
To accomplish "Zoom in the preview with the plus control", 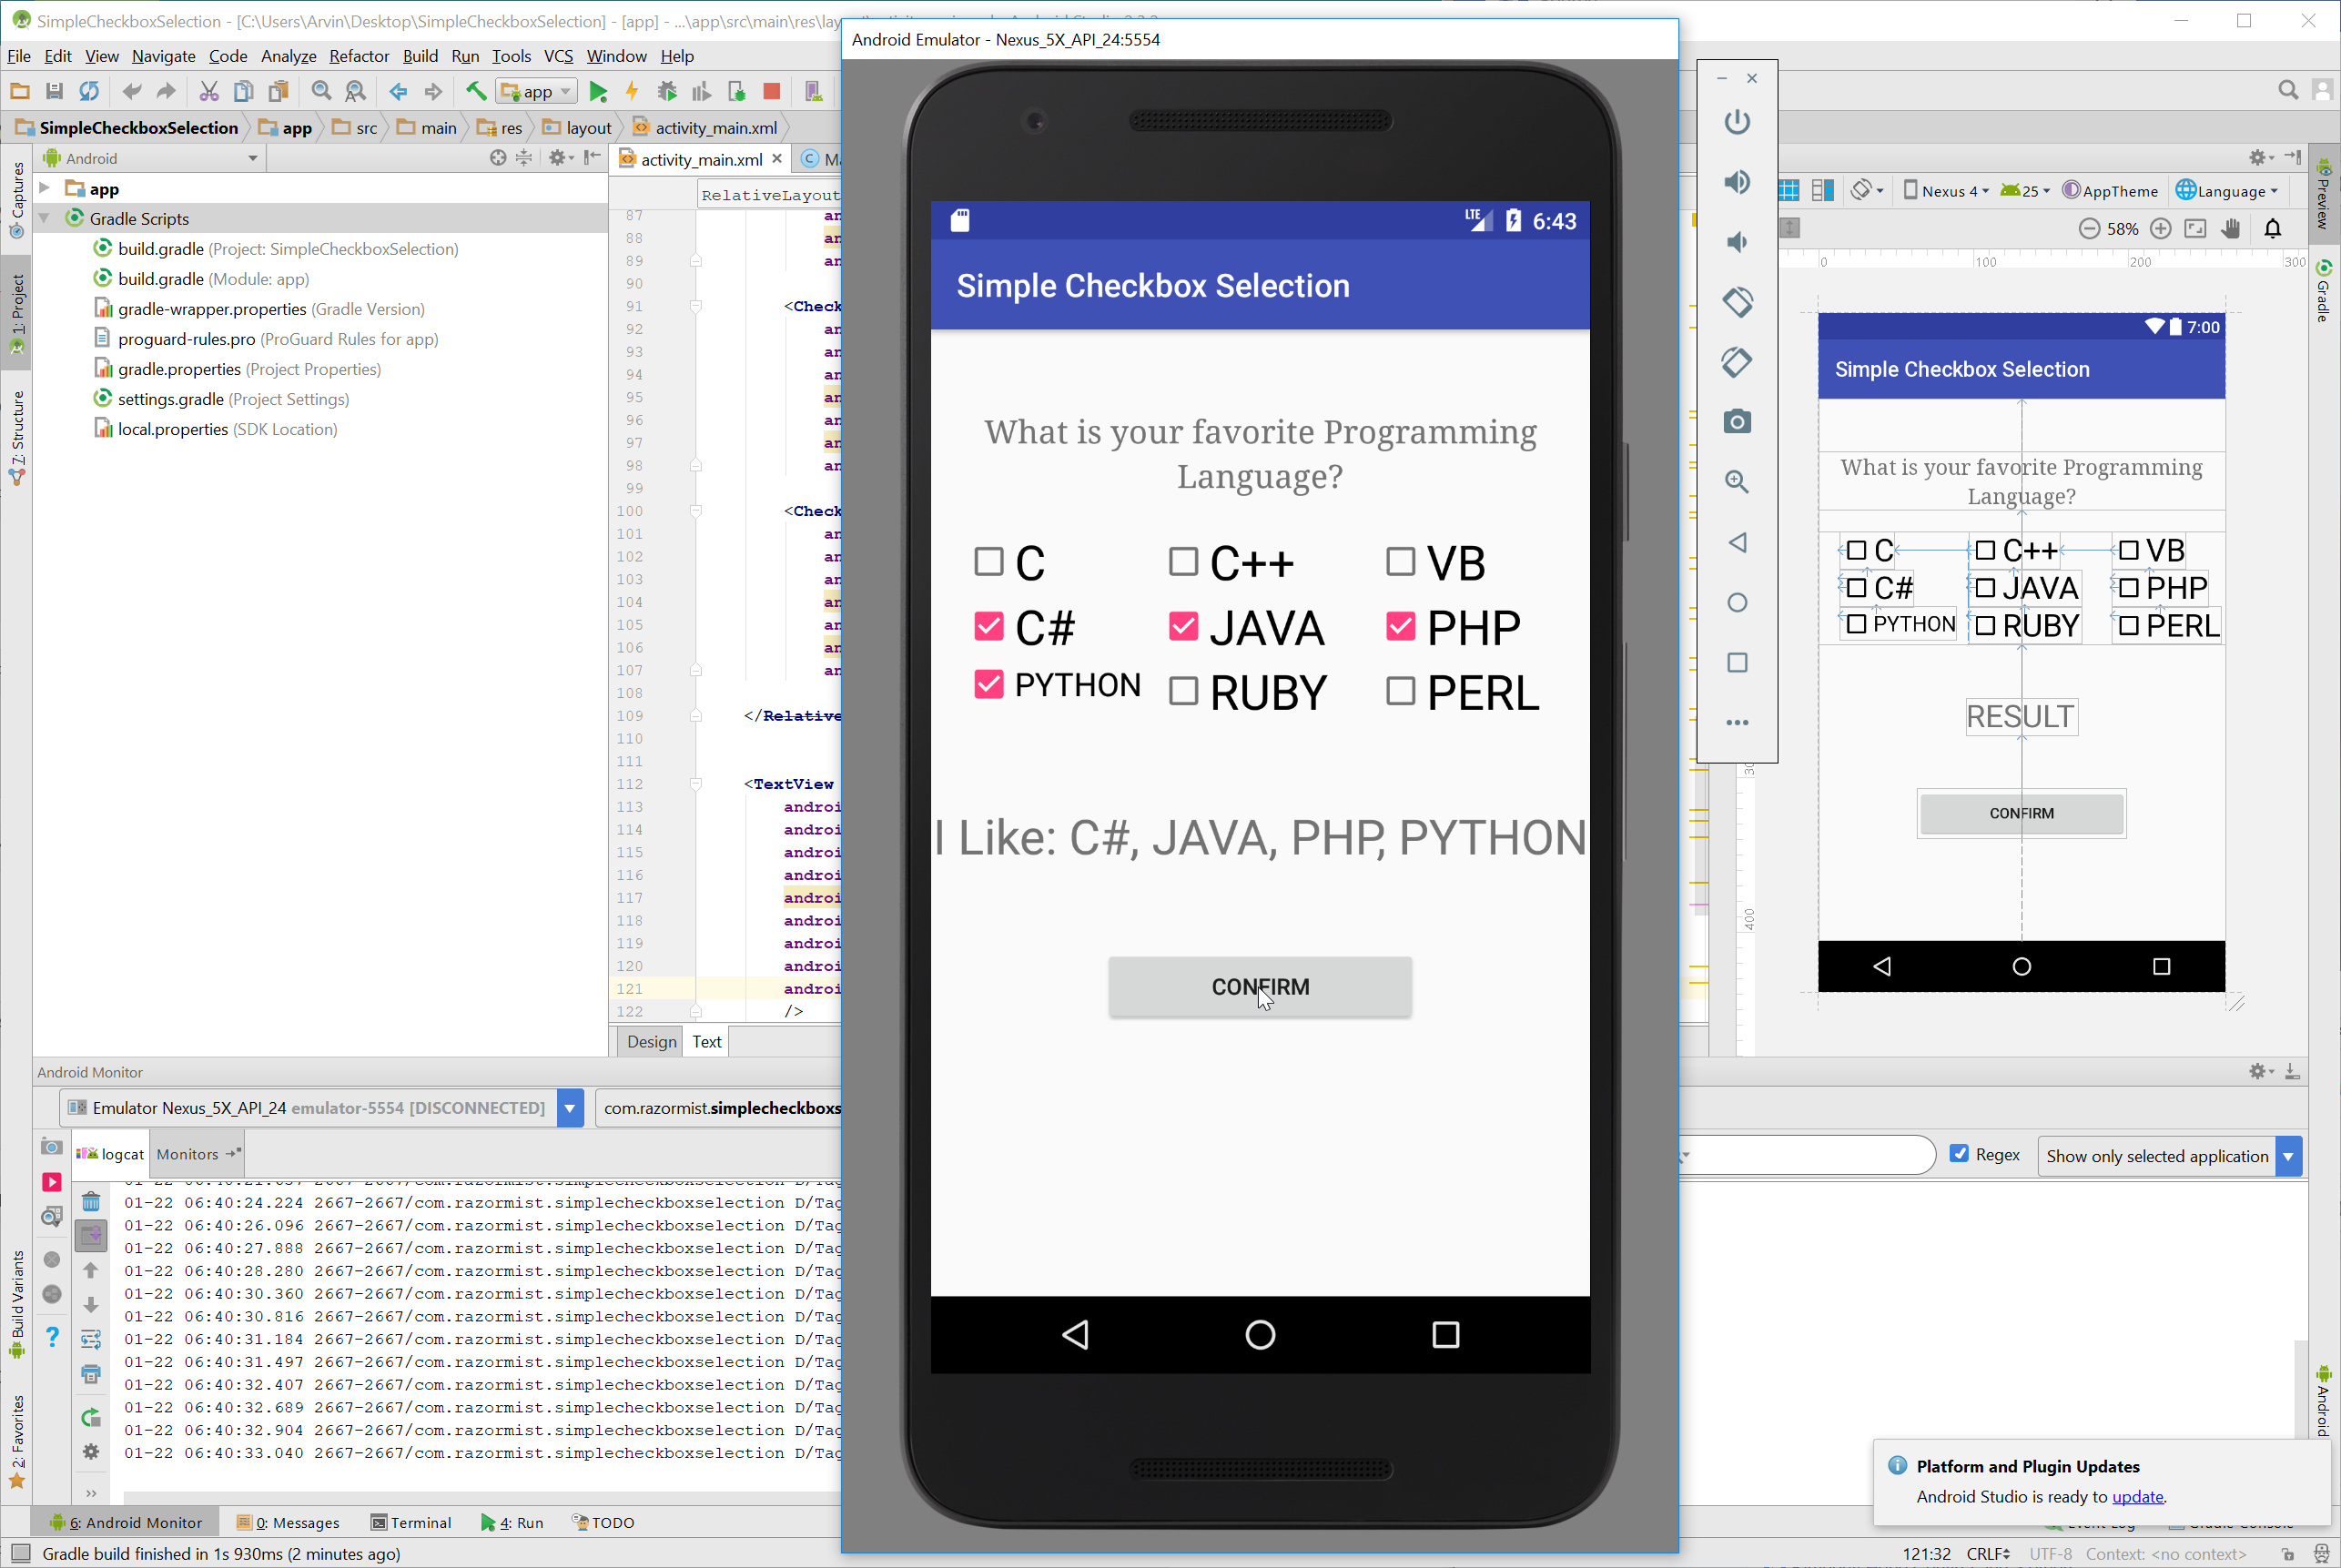I will [x=2161, y=228].
